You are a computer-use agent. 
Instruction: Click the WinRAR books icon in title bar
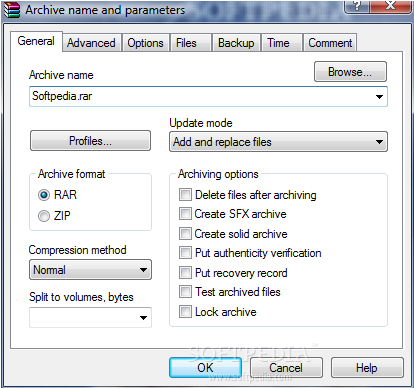12,10
